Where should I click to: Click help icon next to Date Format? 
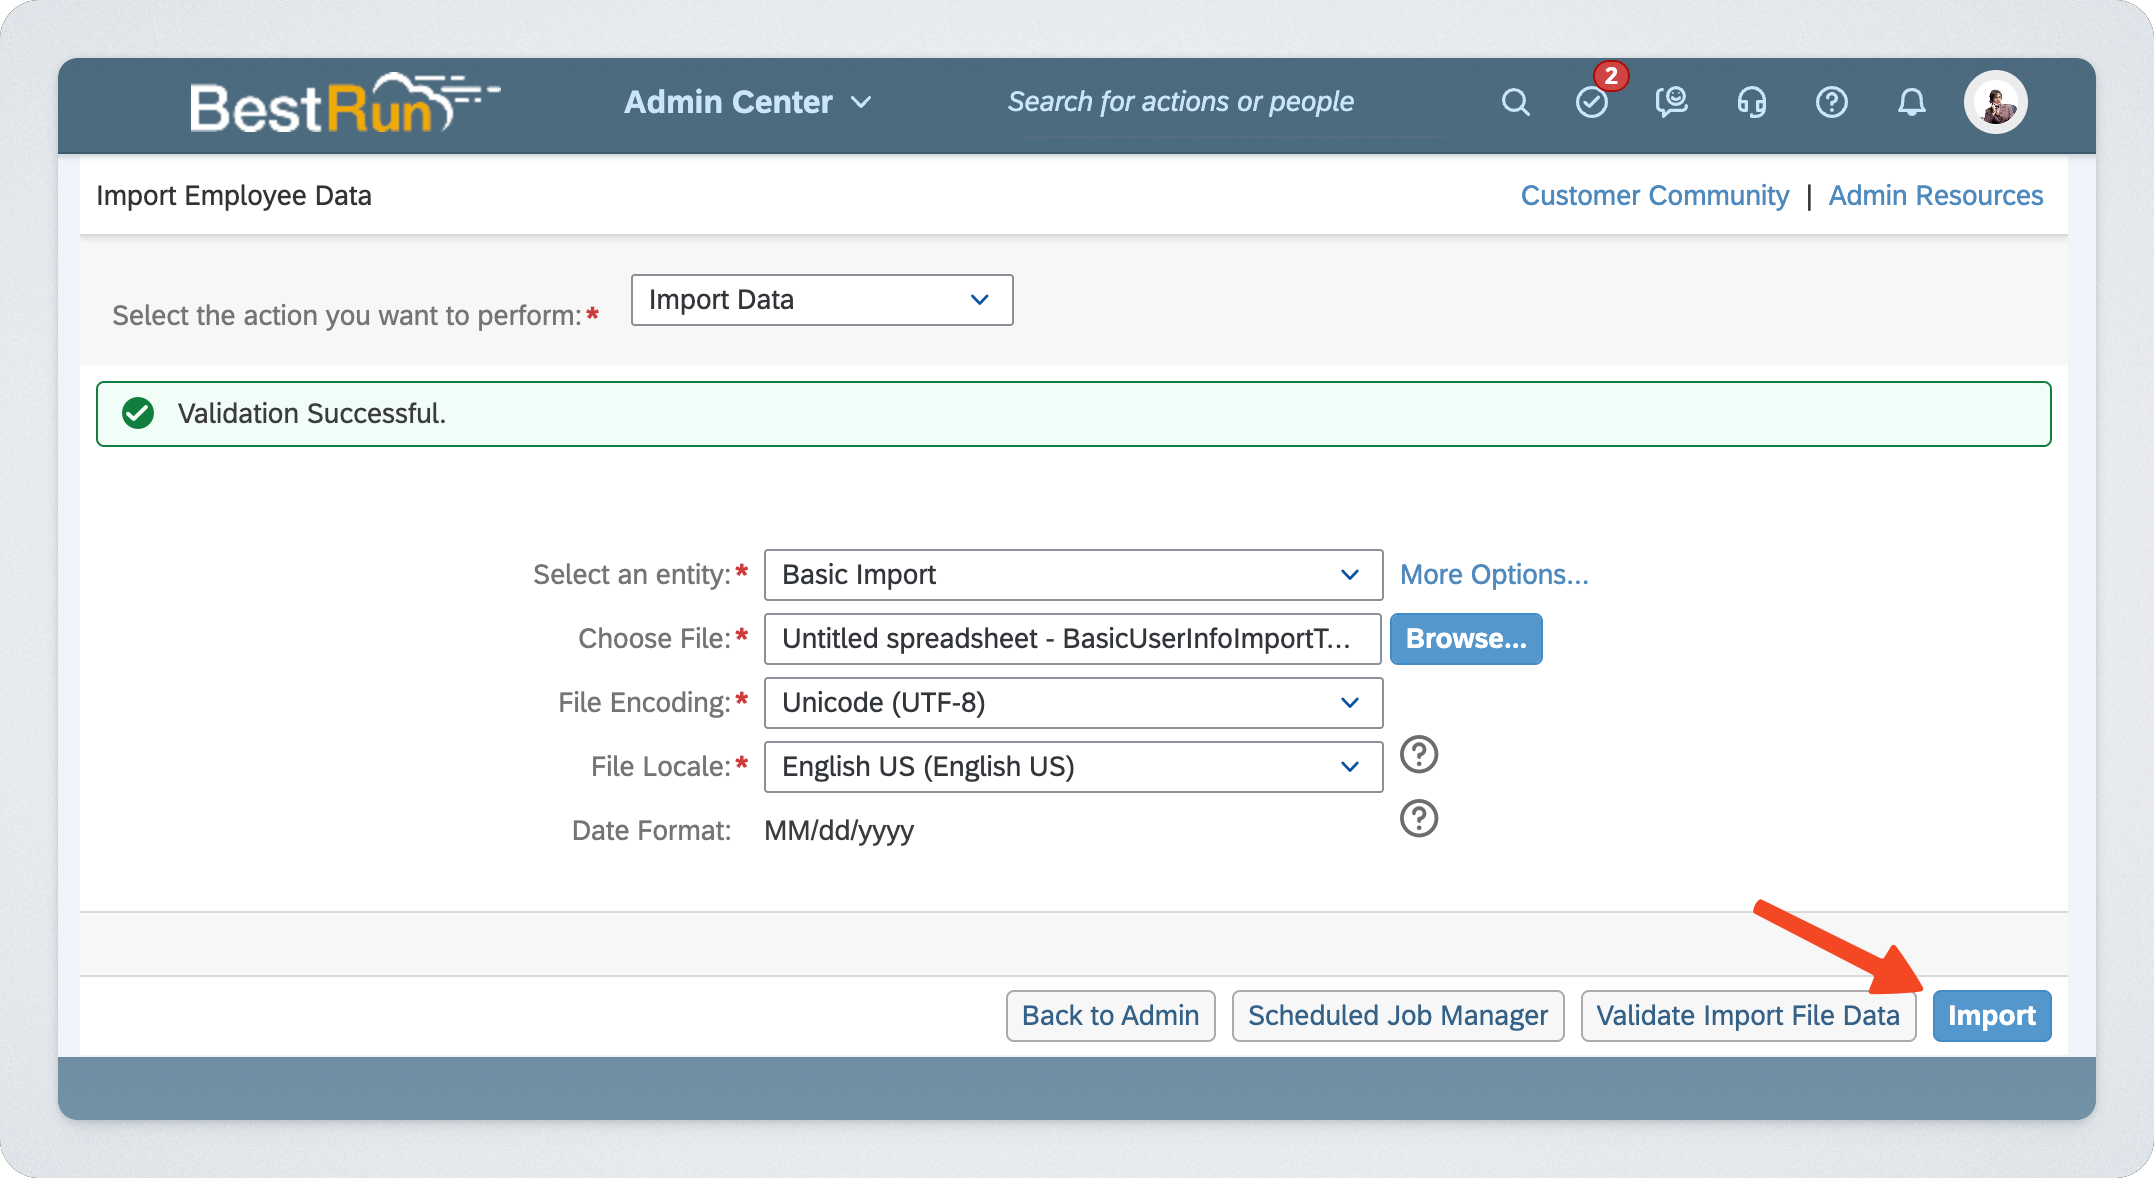(x=1418, y=819)
